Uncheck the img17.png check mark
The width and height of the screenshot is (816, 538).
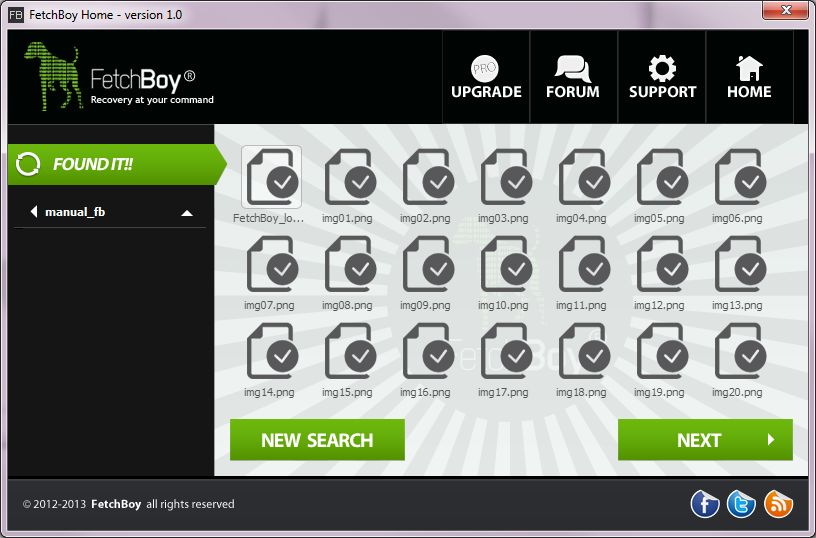[516, 356]
